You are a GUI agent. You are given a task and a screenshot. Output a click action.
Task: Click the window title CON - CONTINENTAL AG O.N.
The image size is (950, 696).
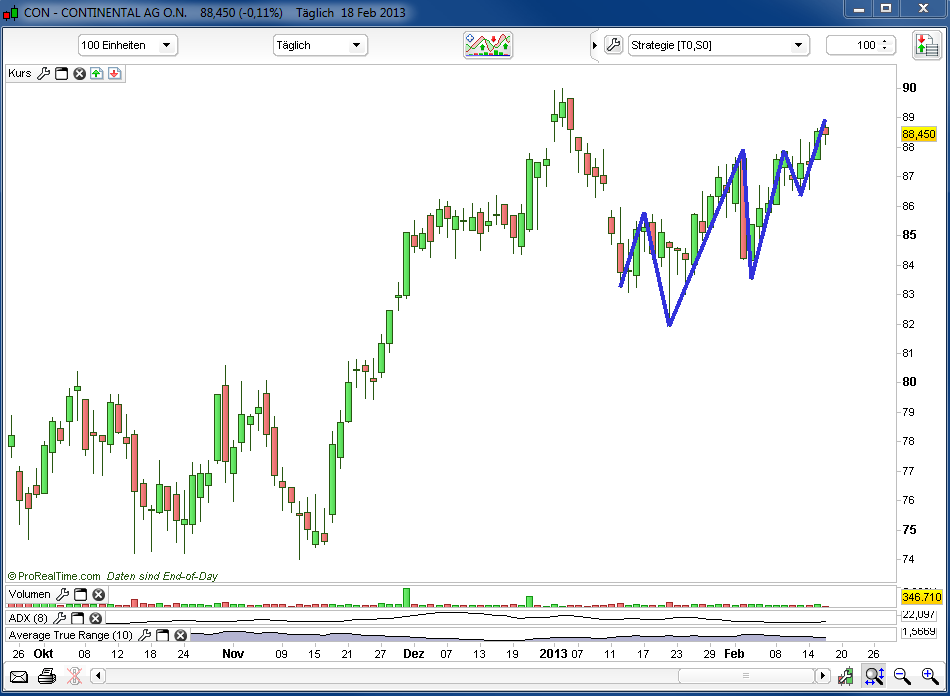[105, 13]
